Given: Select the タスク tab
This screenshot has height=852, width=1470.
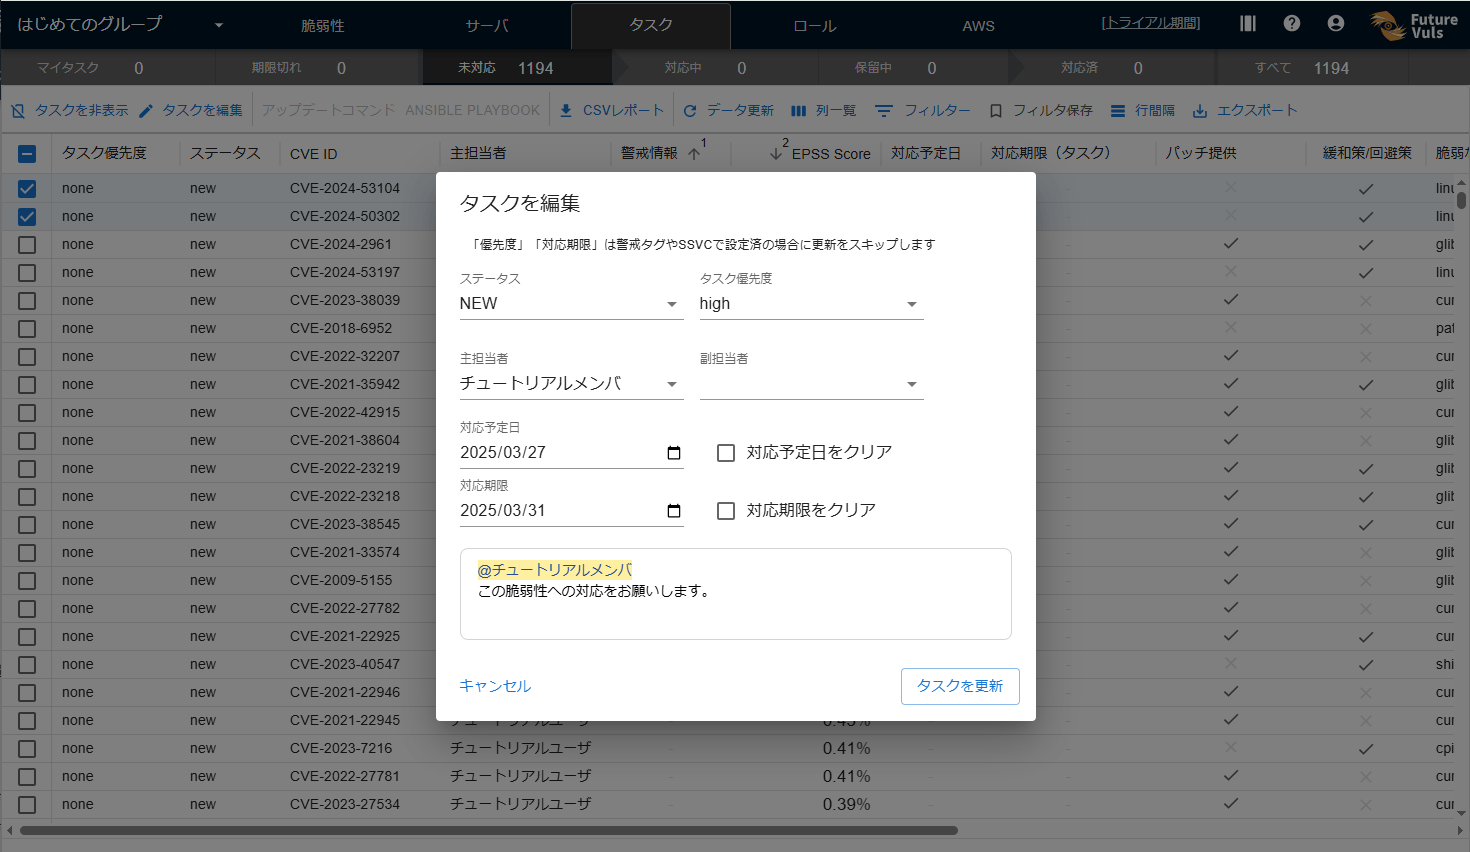Looking at the screenshot, I should coord(651,26).
